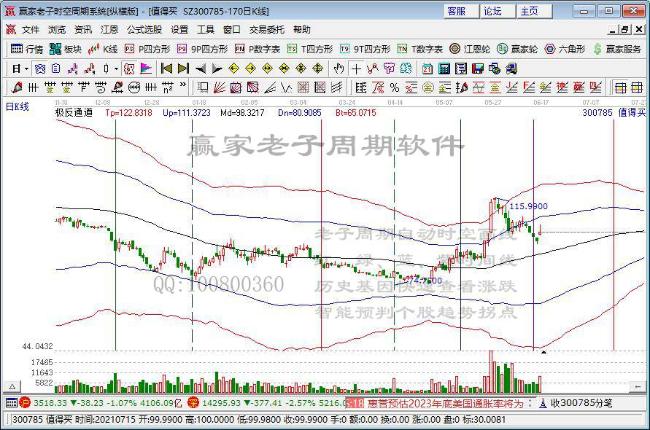Click the 客服 button in title bar
The width and height of the screenshot is (650, 430).
click(461, 11)
